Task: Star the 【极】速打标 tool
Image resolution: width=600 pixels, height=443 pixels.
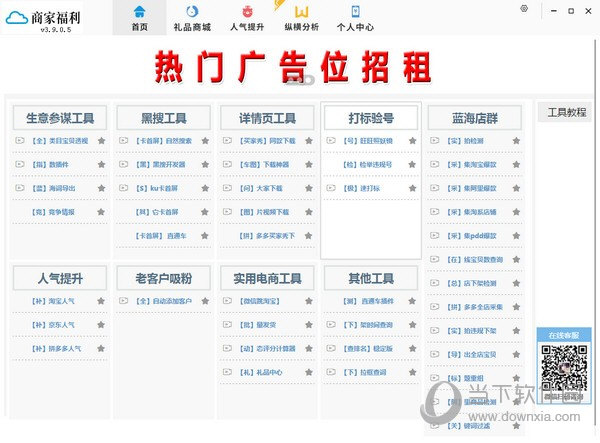Action: tap(412, 188)
